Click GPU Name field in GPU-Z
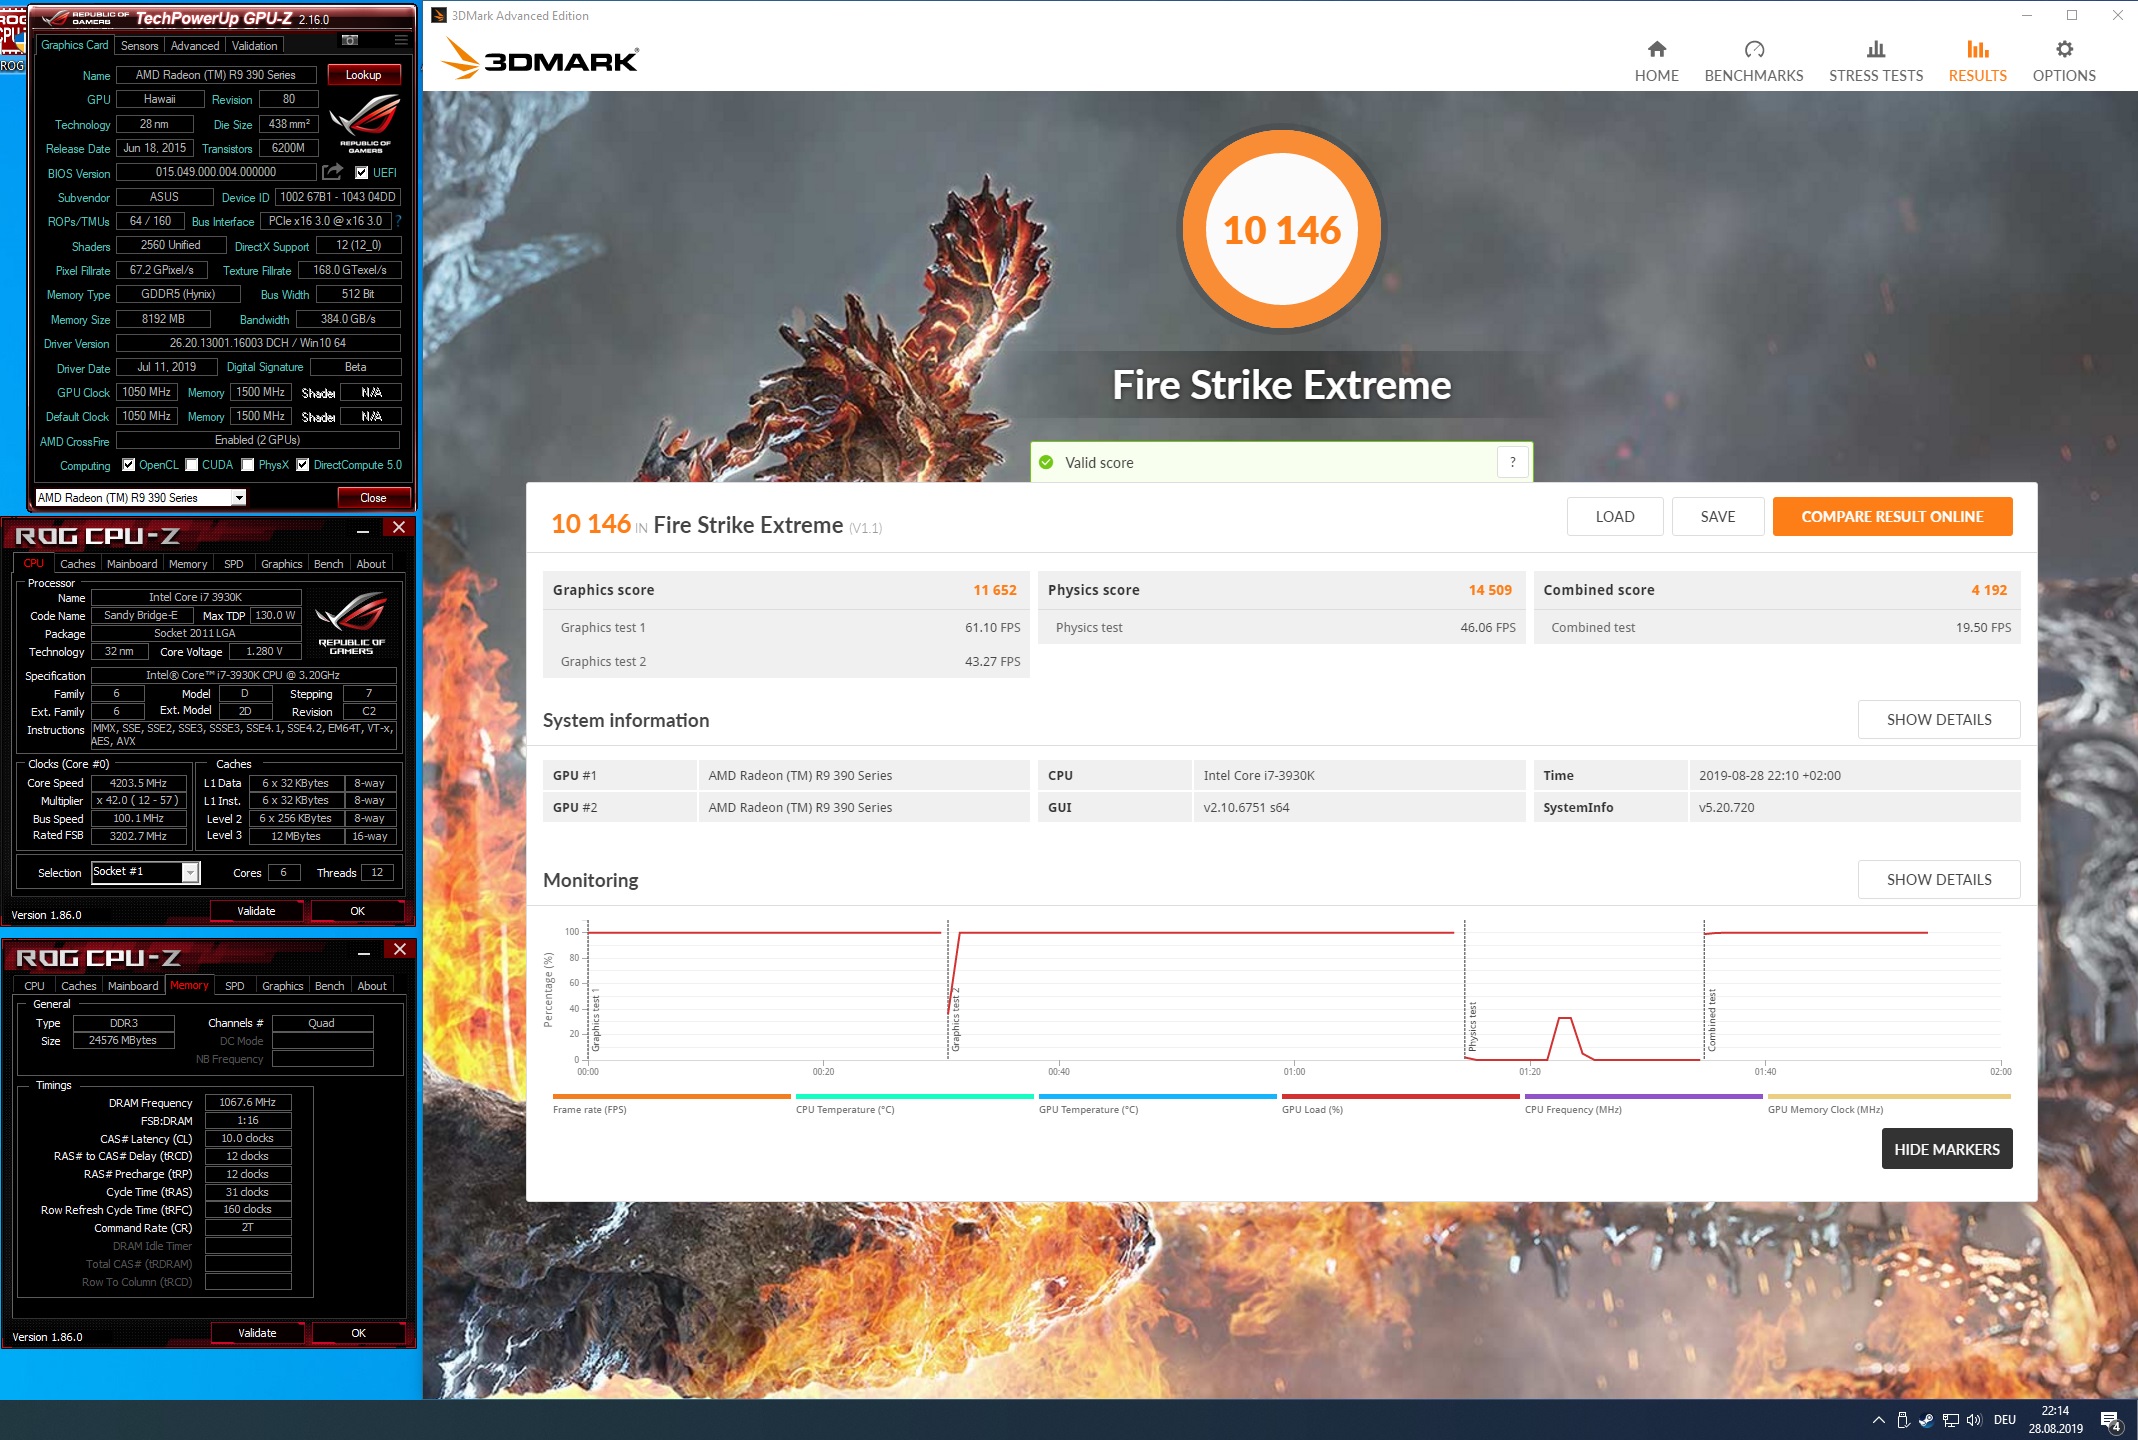Screen dimensions: 2138x1440 [x=216, y=75]
